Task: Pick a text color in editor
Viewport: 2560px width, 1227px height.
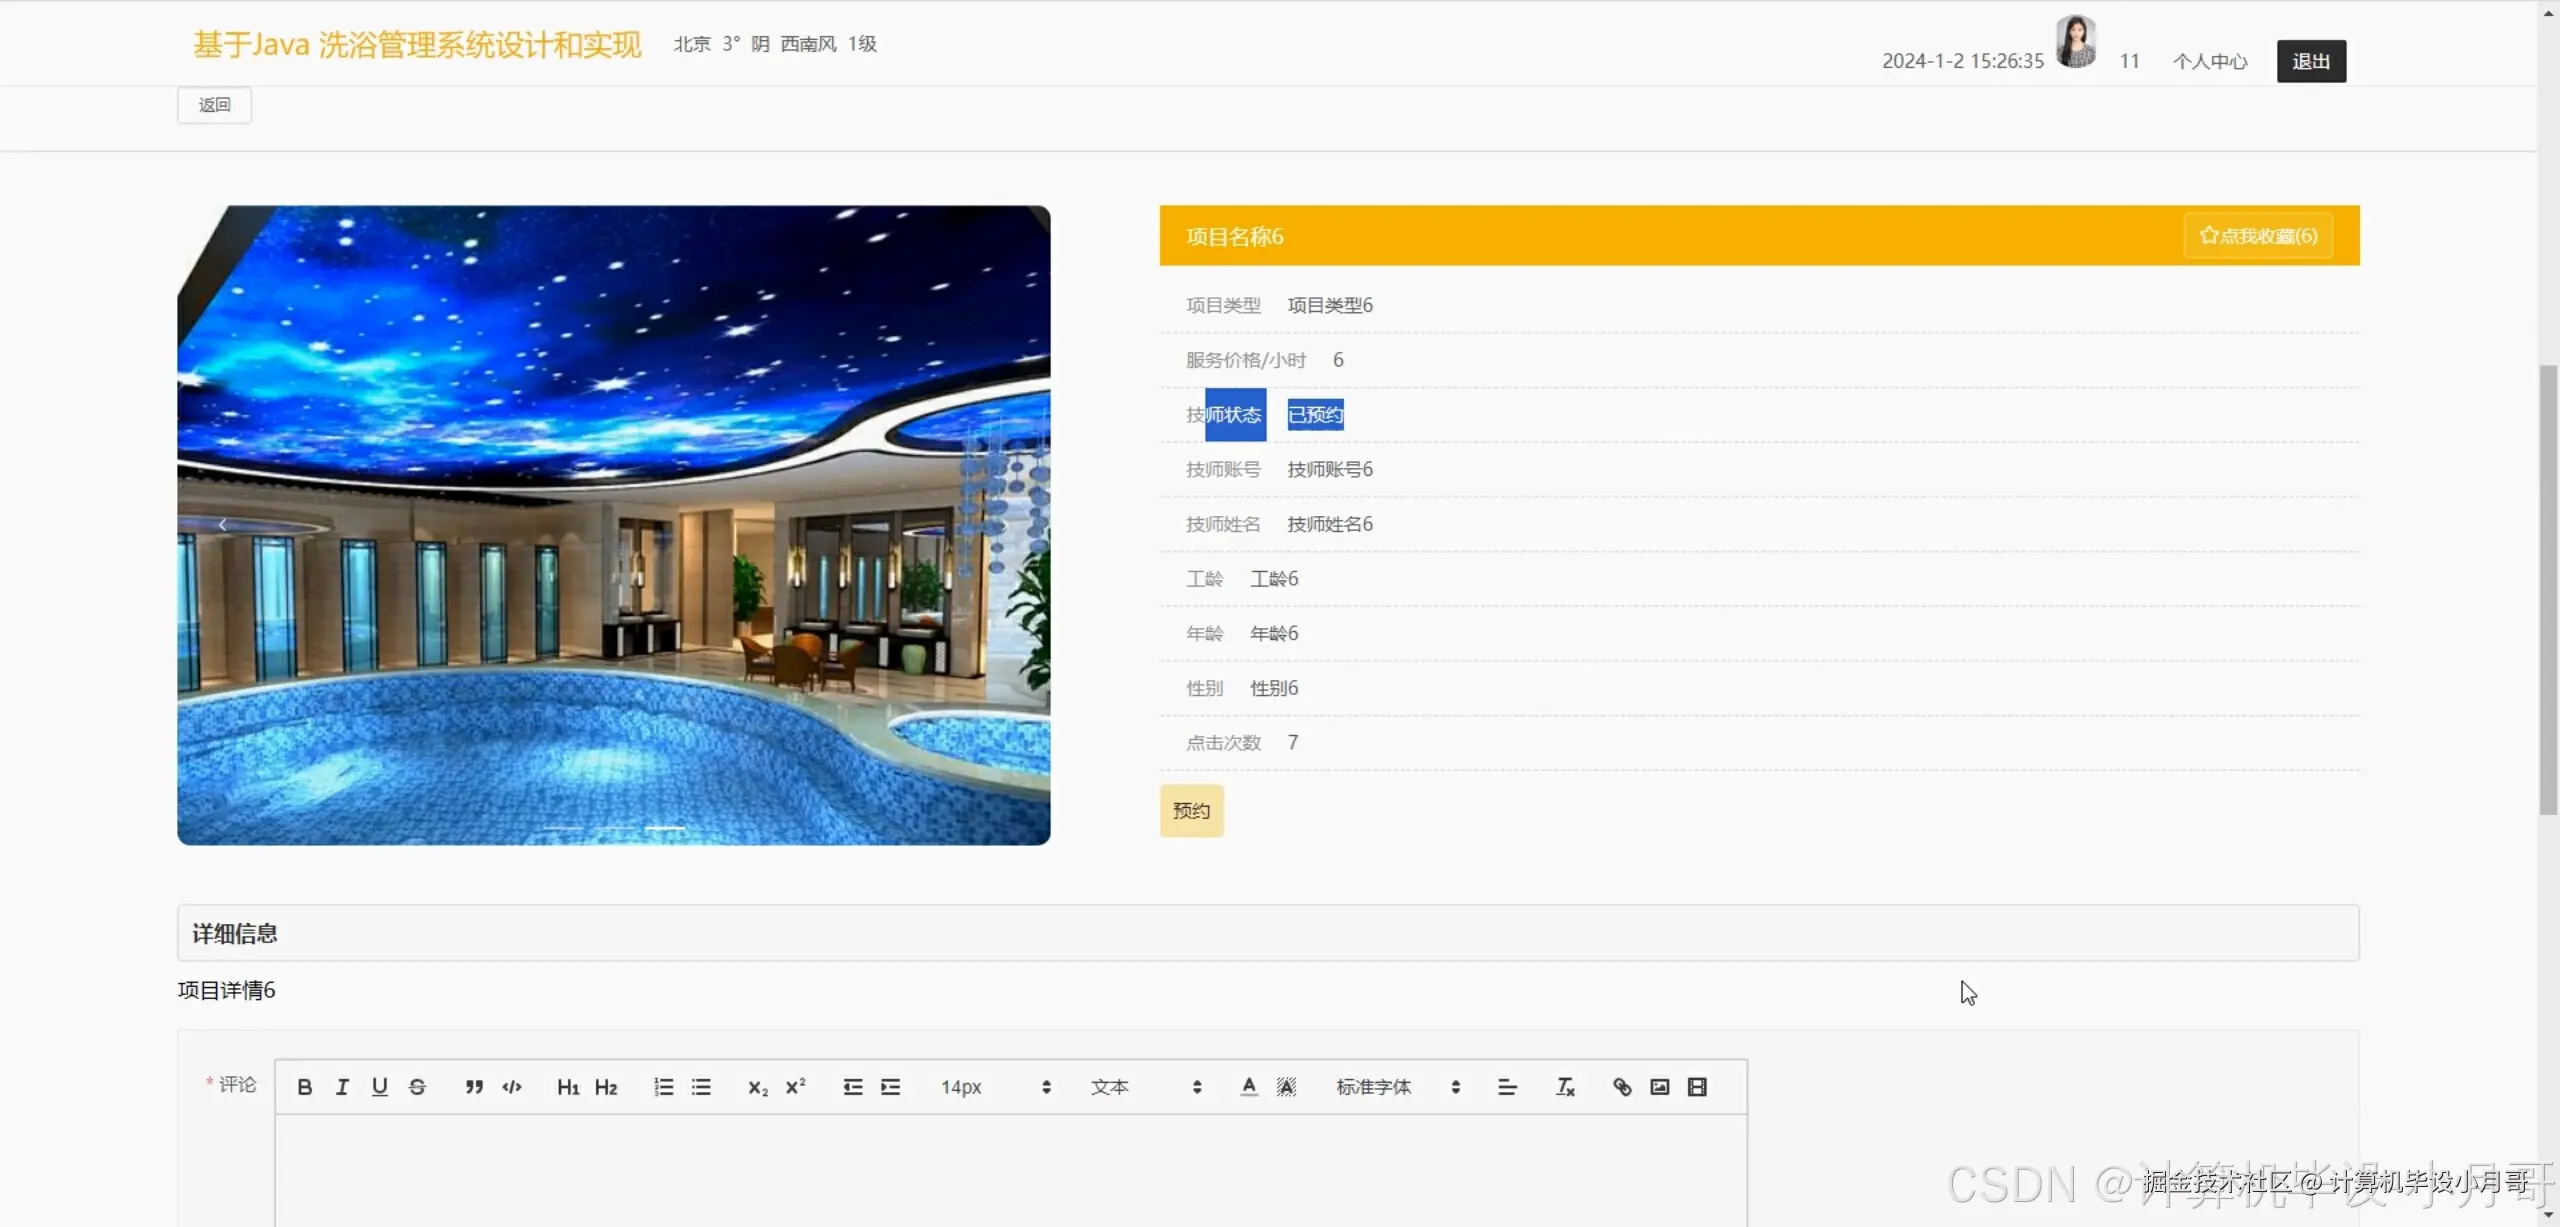Action: coord(1249,1087)
